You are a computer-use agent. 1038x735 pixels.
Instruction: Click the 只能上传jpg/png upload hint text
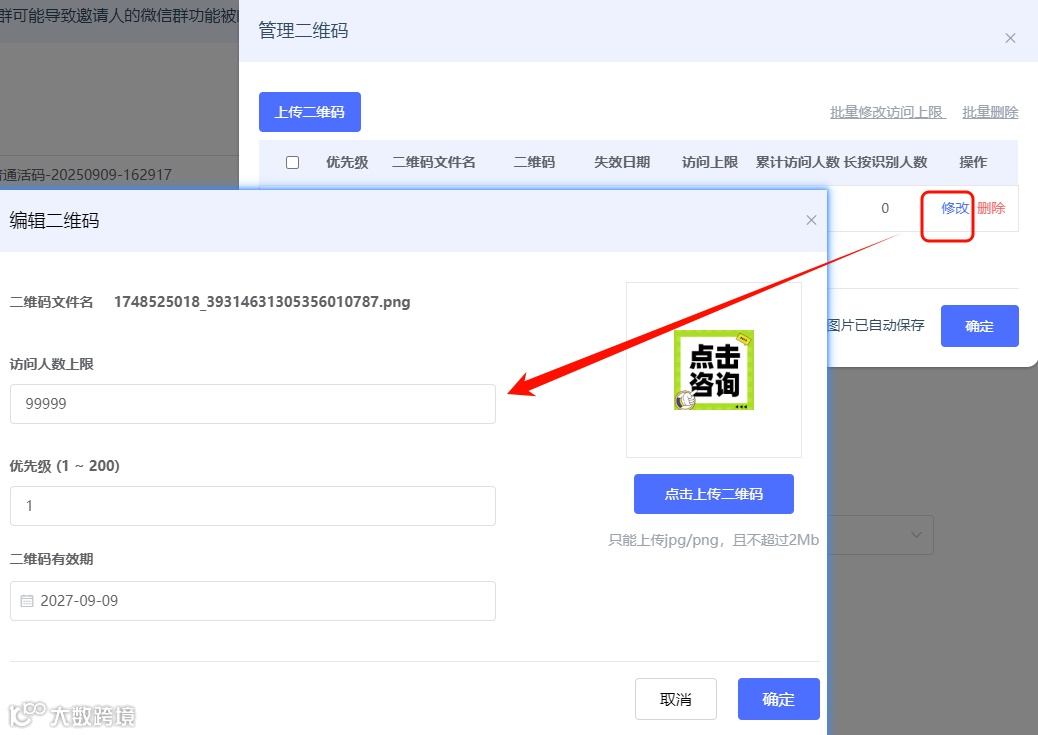click(x=714, y=540)
